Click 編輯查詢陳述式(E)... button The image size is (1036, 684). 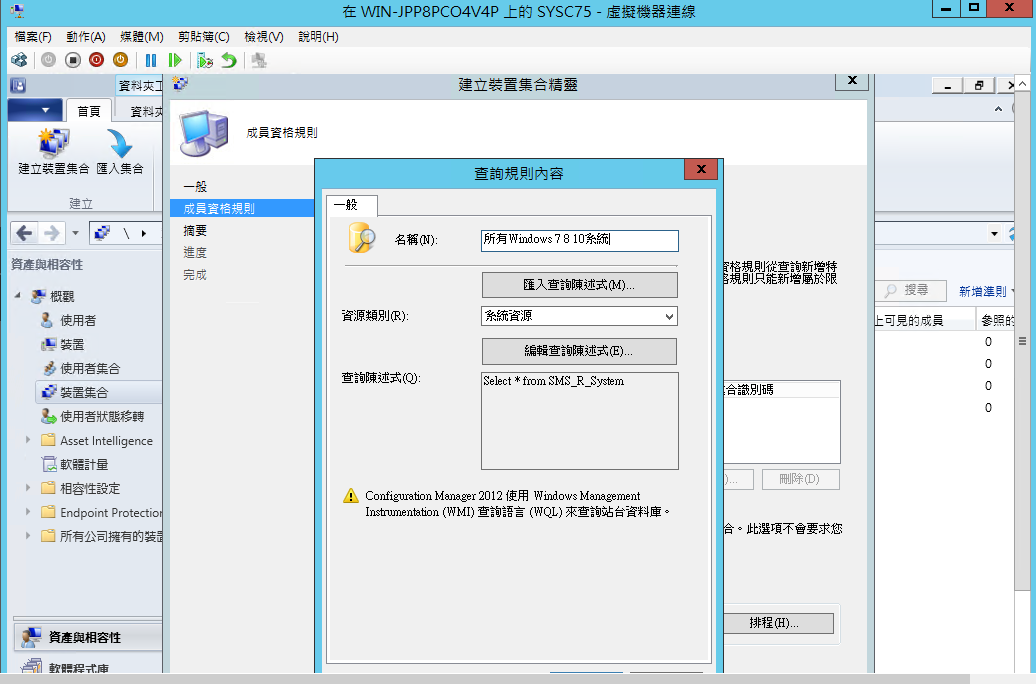[579, 351]
